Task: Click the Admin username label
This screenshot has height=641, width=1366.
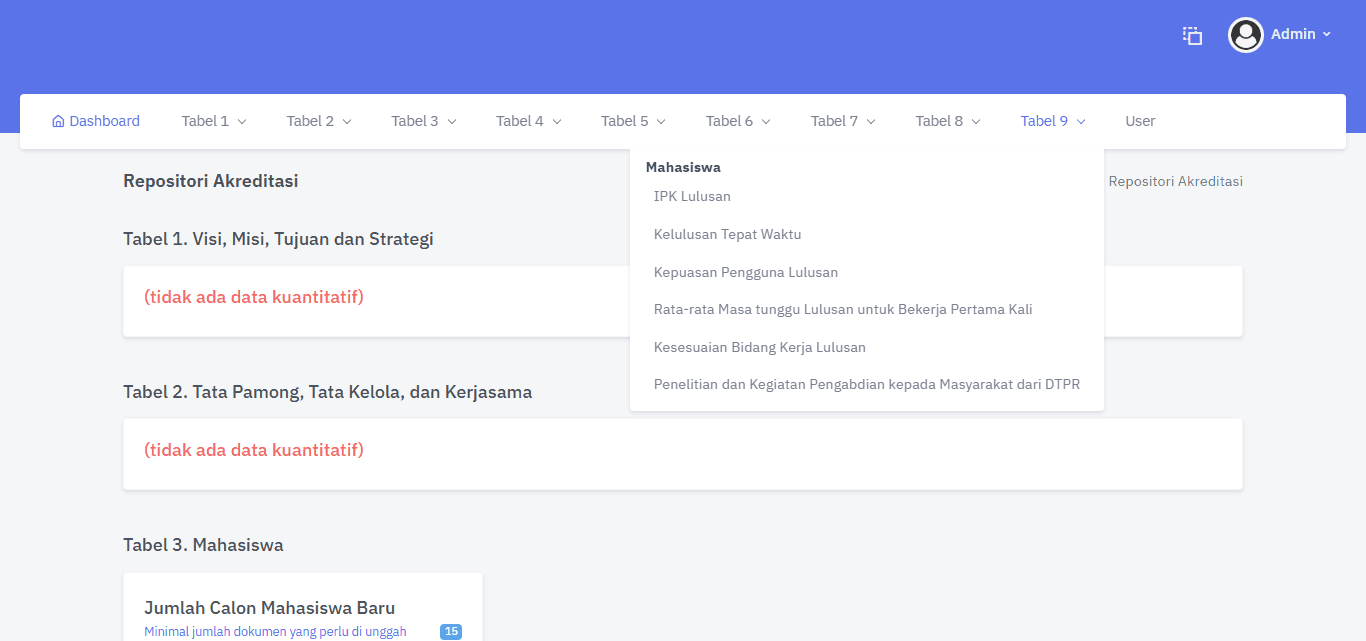Action: coord(1293,34)
